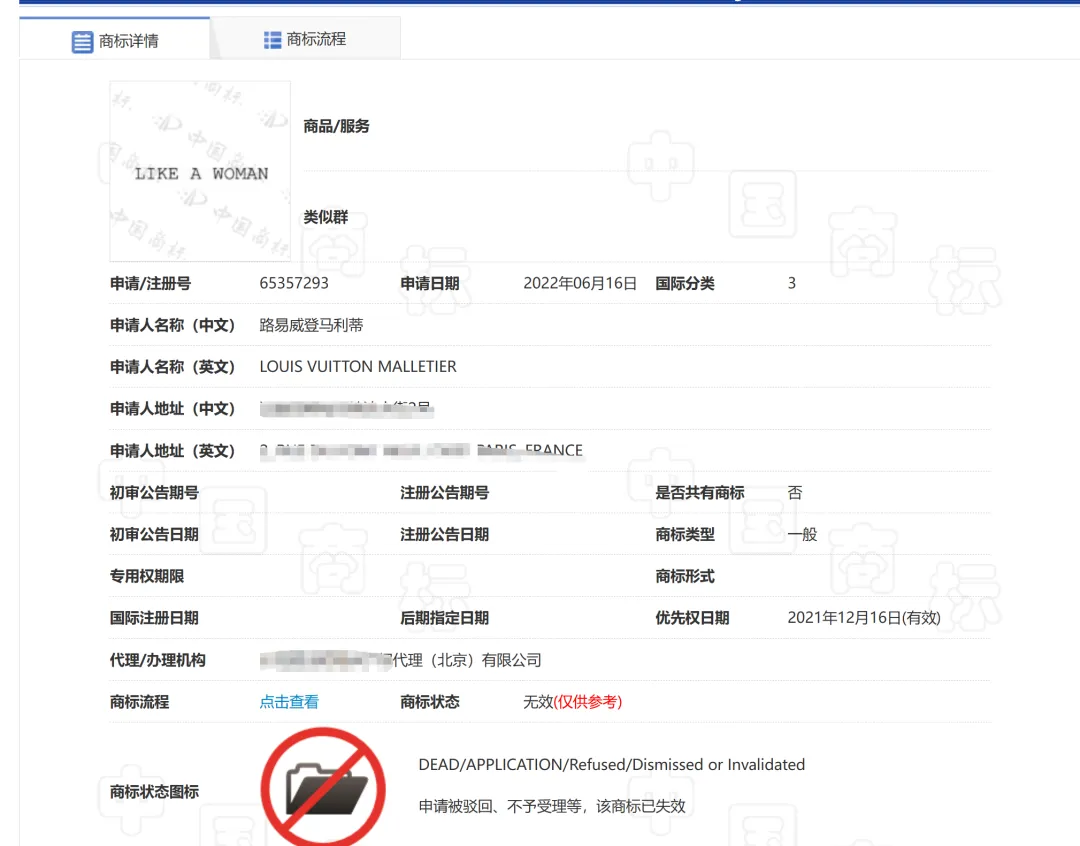Open the 商标详情 tab
Image resolution: width=1080 pixels, height=846 pixels.
(x=114, y=41)
